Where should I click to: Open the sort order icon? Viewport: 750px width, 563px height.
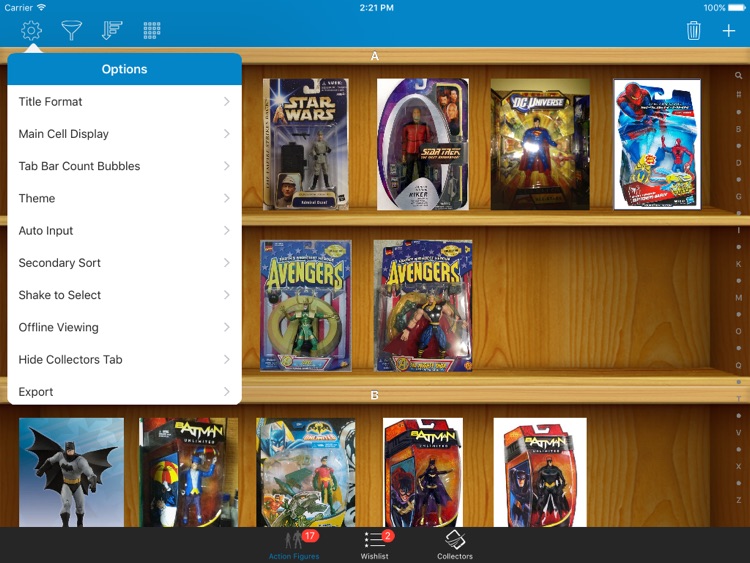(112, 31)
